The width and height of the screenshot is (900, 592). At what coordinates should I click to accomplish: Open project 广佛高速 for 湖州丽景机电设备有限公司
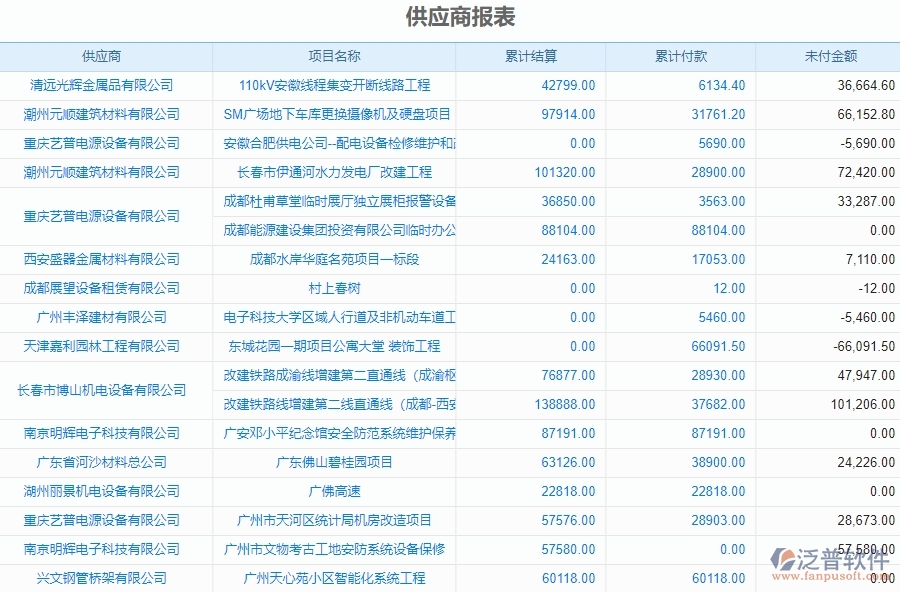[335, 491]
